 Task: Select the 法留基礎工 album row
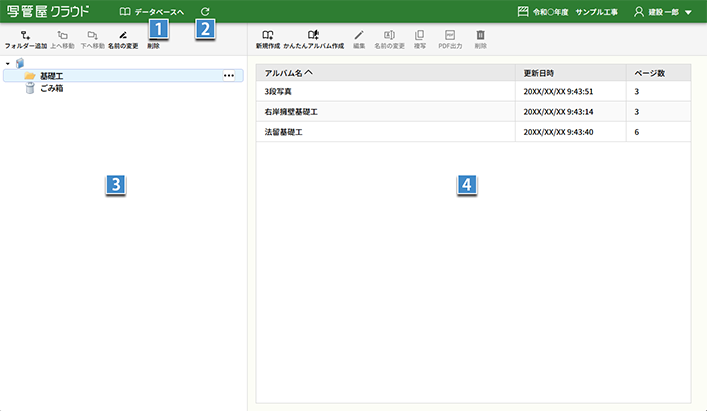click(x=473, y=132)
